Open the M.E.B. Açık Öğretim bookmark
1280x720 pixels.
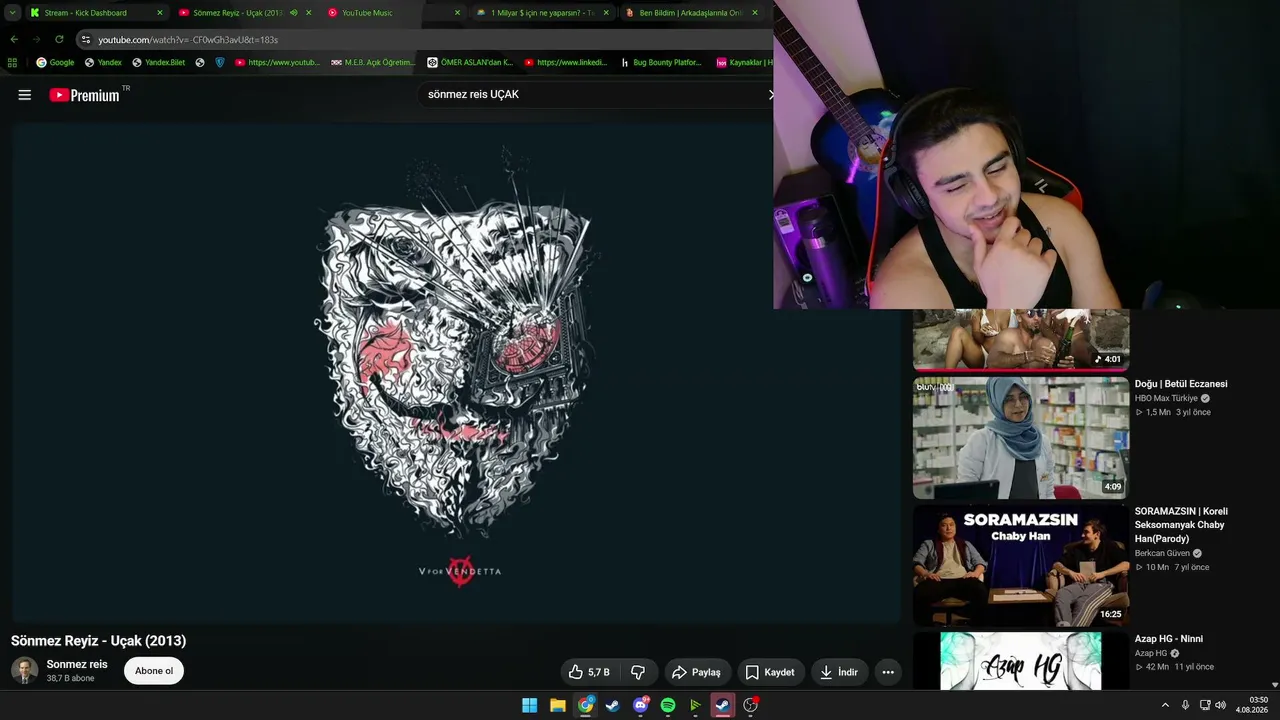click(372, 62)
